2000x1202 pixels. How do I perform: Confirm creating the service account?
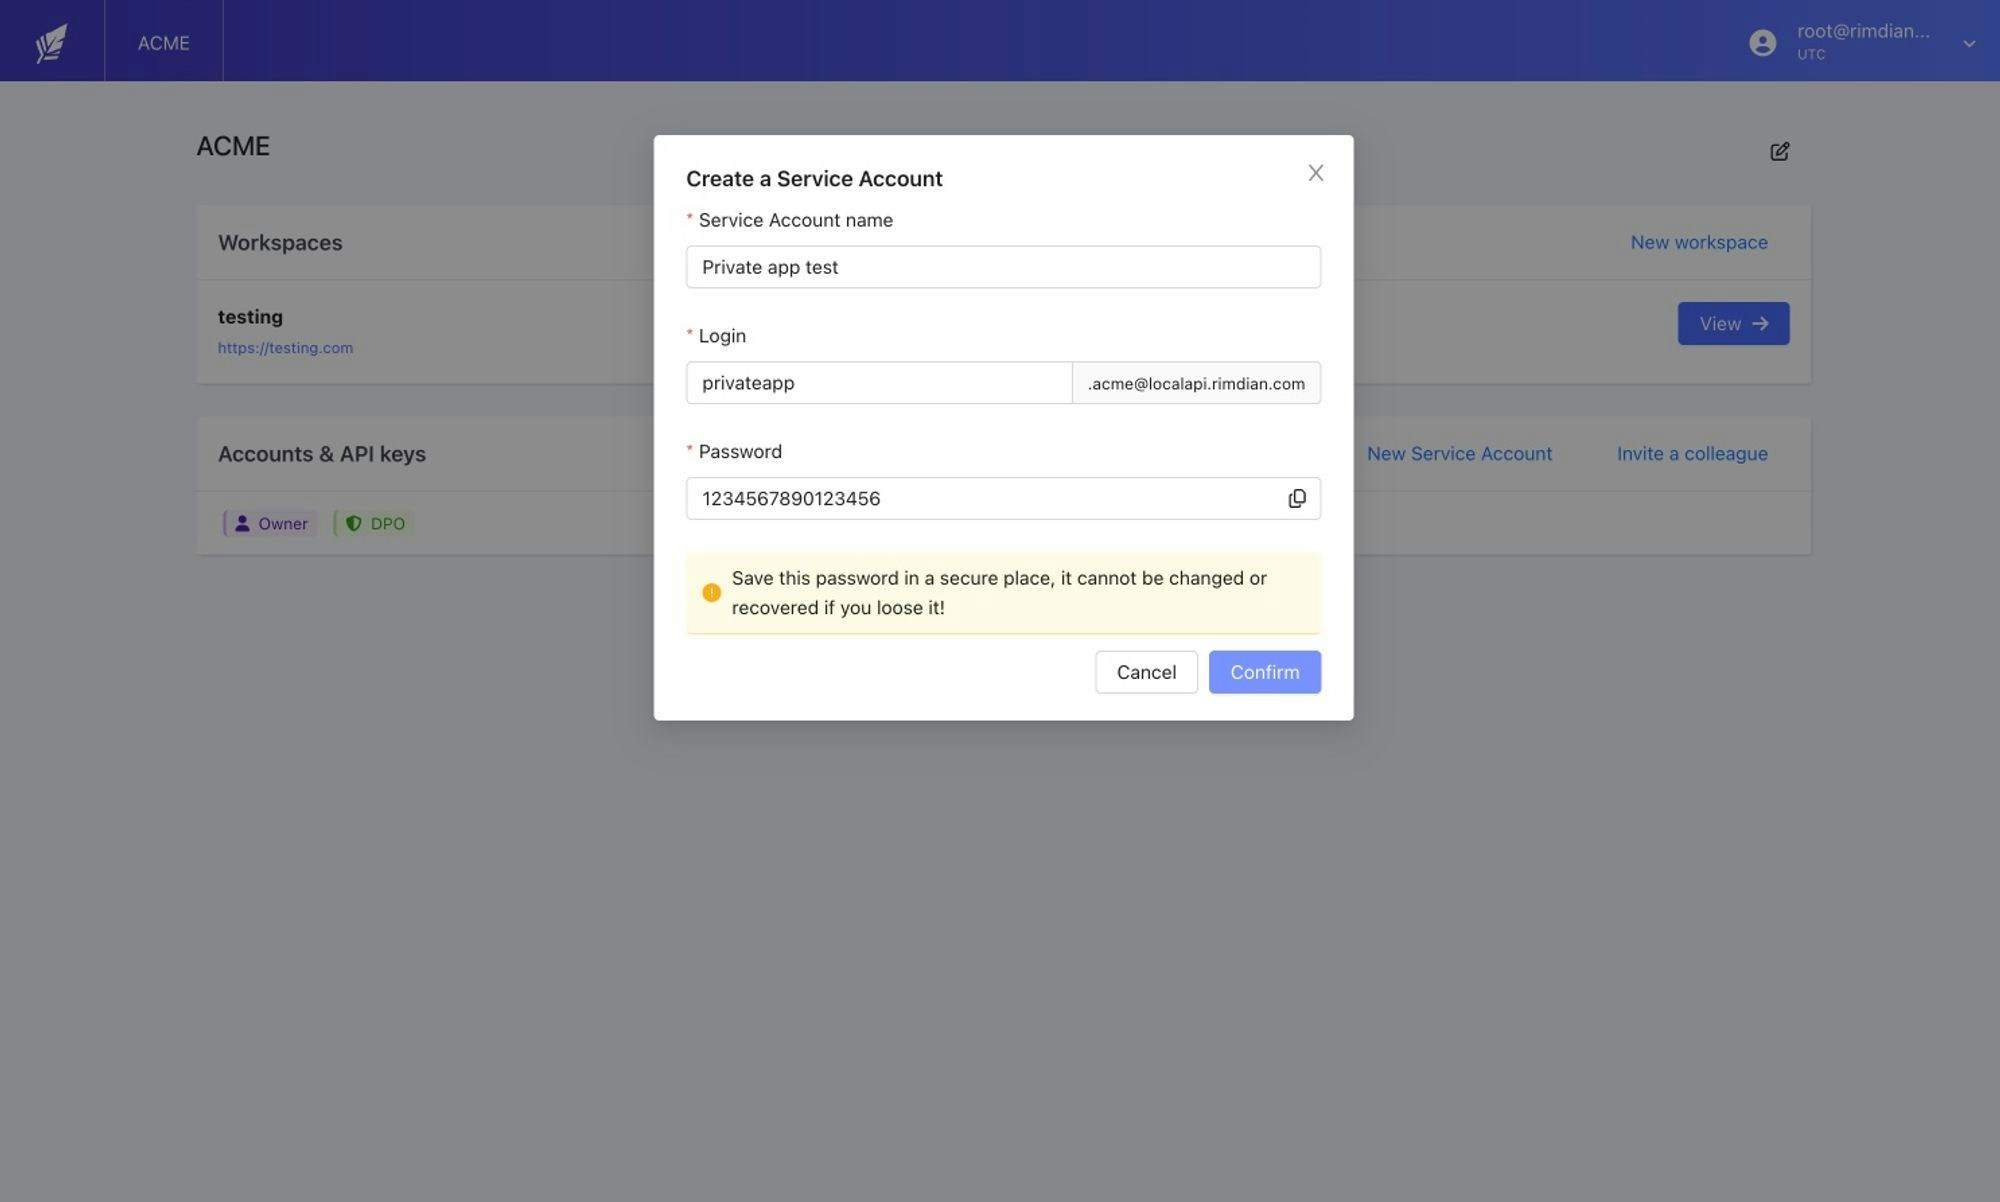click(x=1264, y=672)
